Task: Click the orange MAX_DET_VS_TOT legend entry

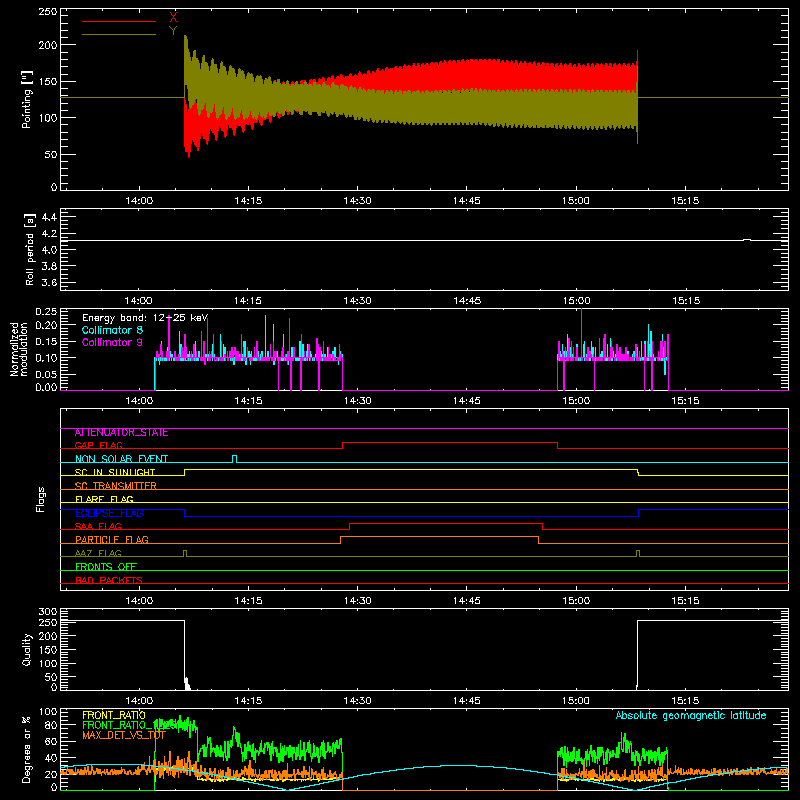Action: [x=124, y=735]
